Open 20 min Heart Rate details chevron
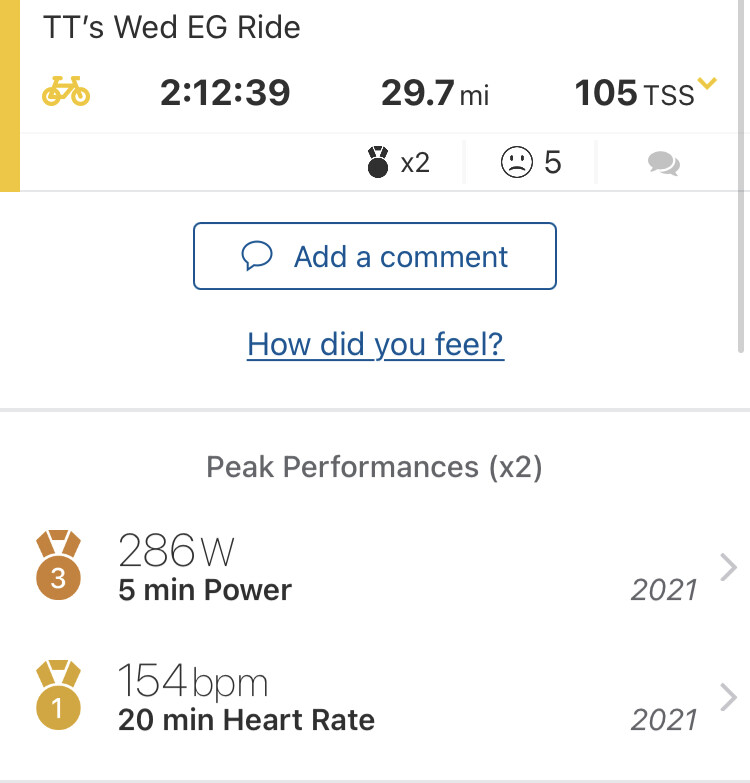 729,697
